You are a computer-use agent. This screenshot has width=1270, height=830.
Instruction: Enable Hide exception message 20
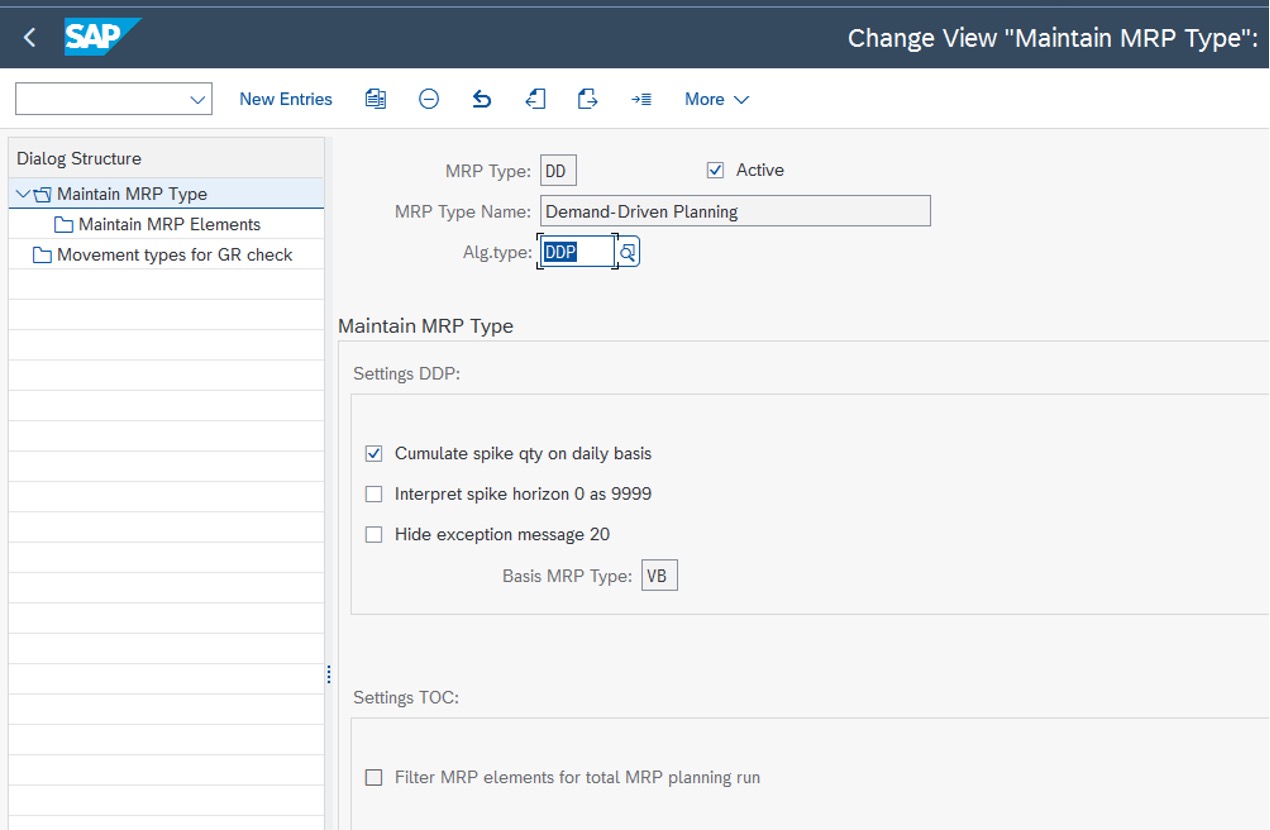(373, 534)
